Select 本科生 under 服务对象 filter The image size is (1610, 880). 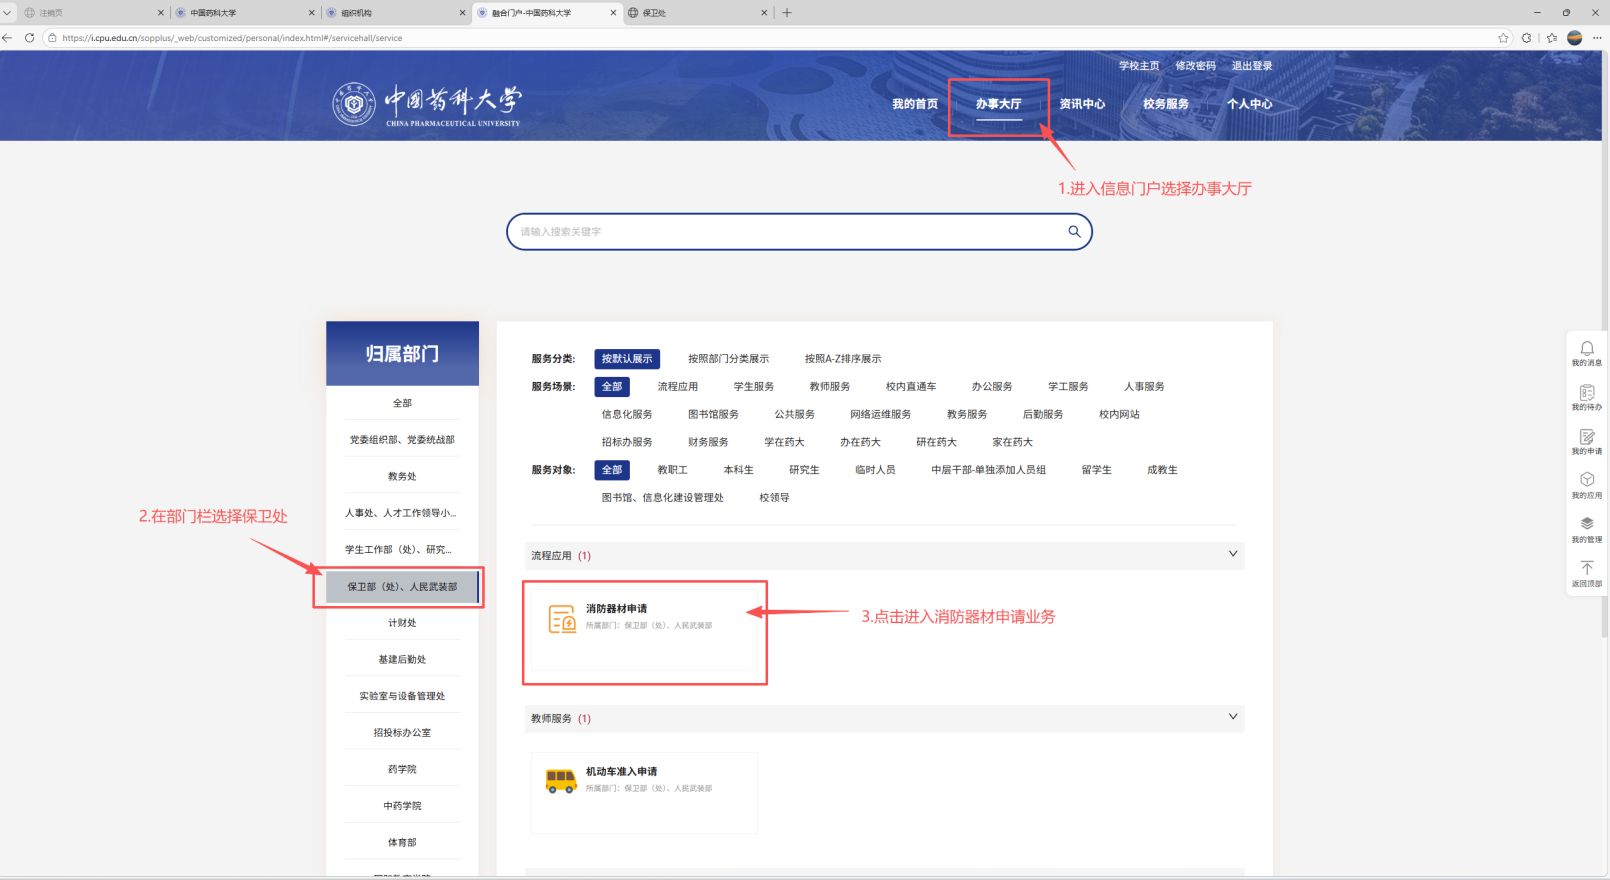(x=738, y=470)
